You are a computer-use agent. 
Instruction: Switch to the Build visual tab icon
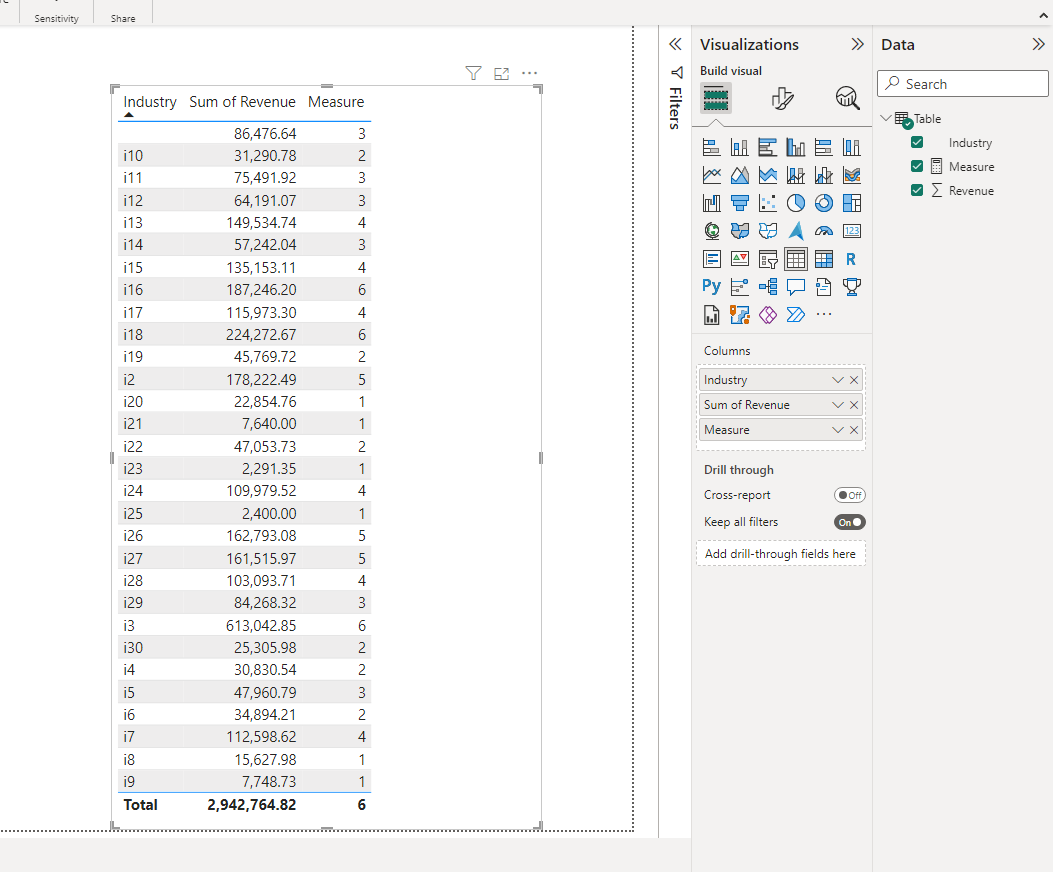pos(716,99)
